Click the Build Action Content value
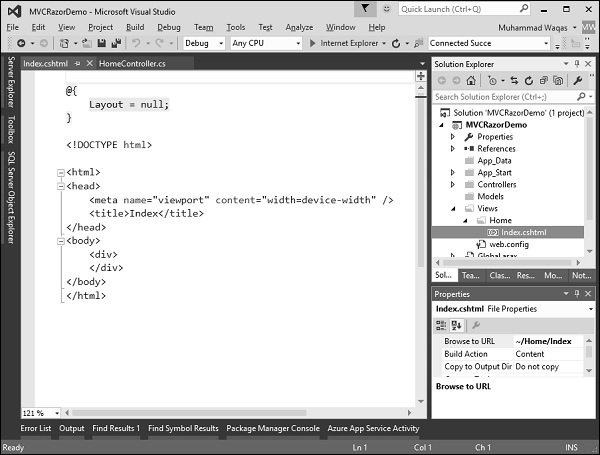Image resolution: width=600 pixels, height=455 pixels. tap(549, 354)
